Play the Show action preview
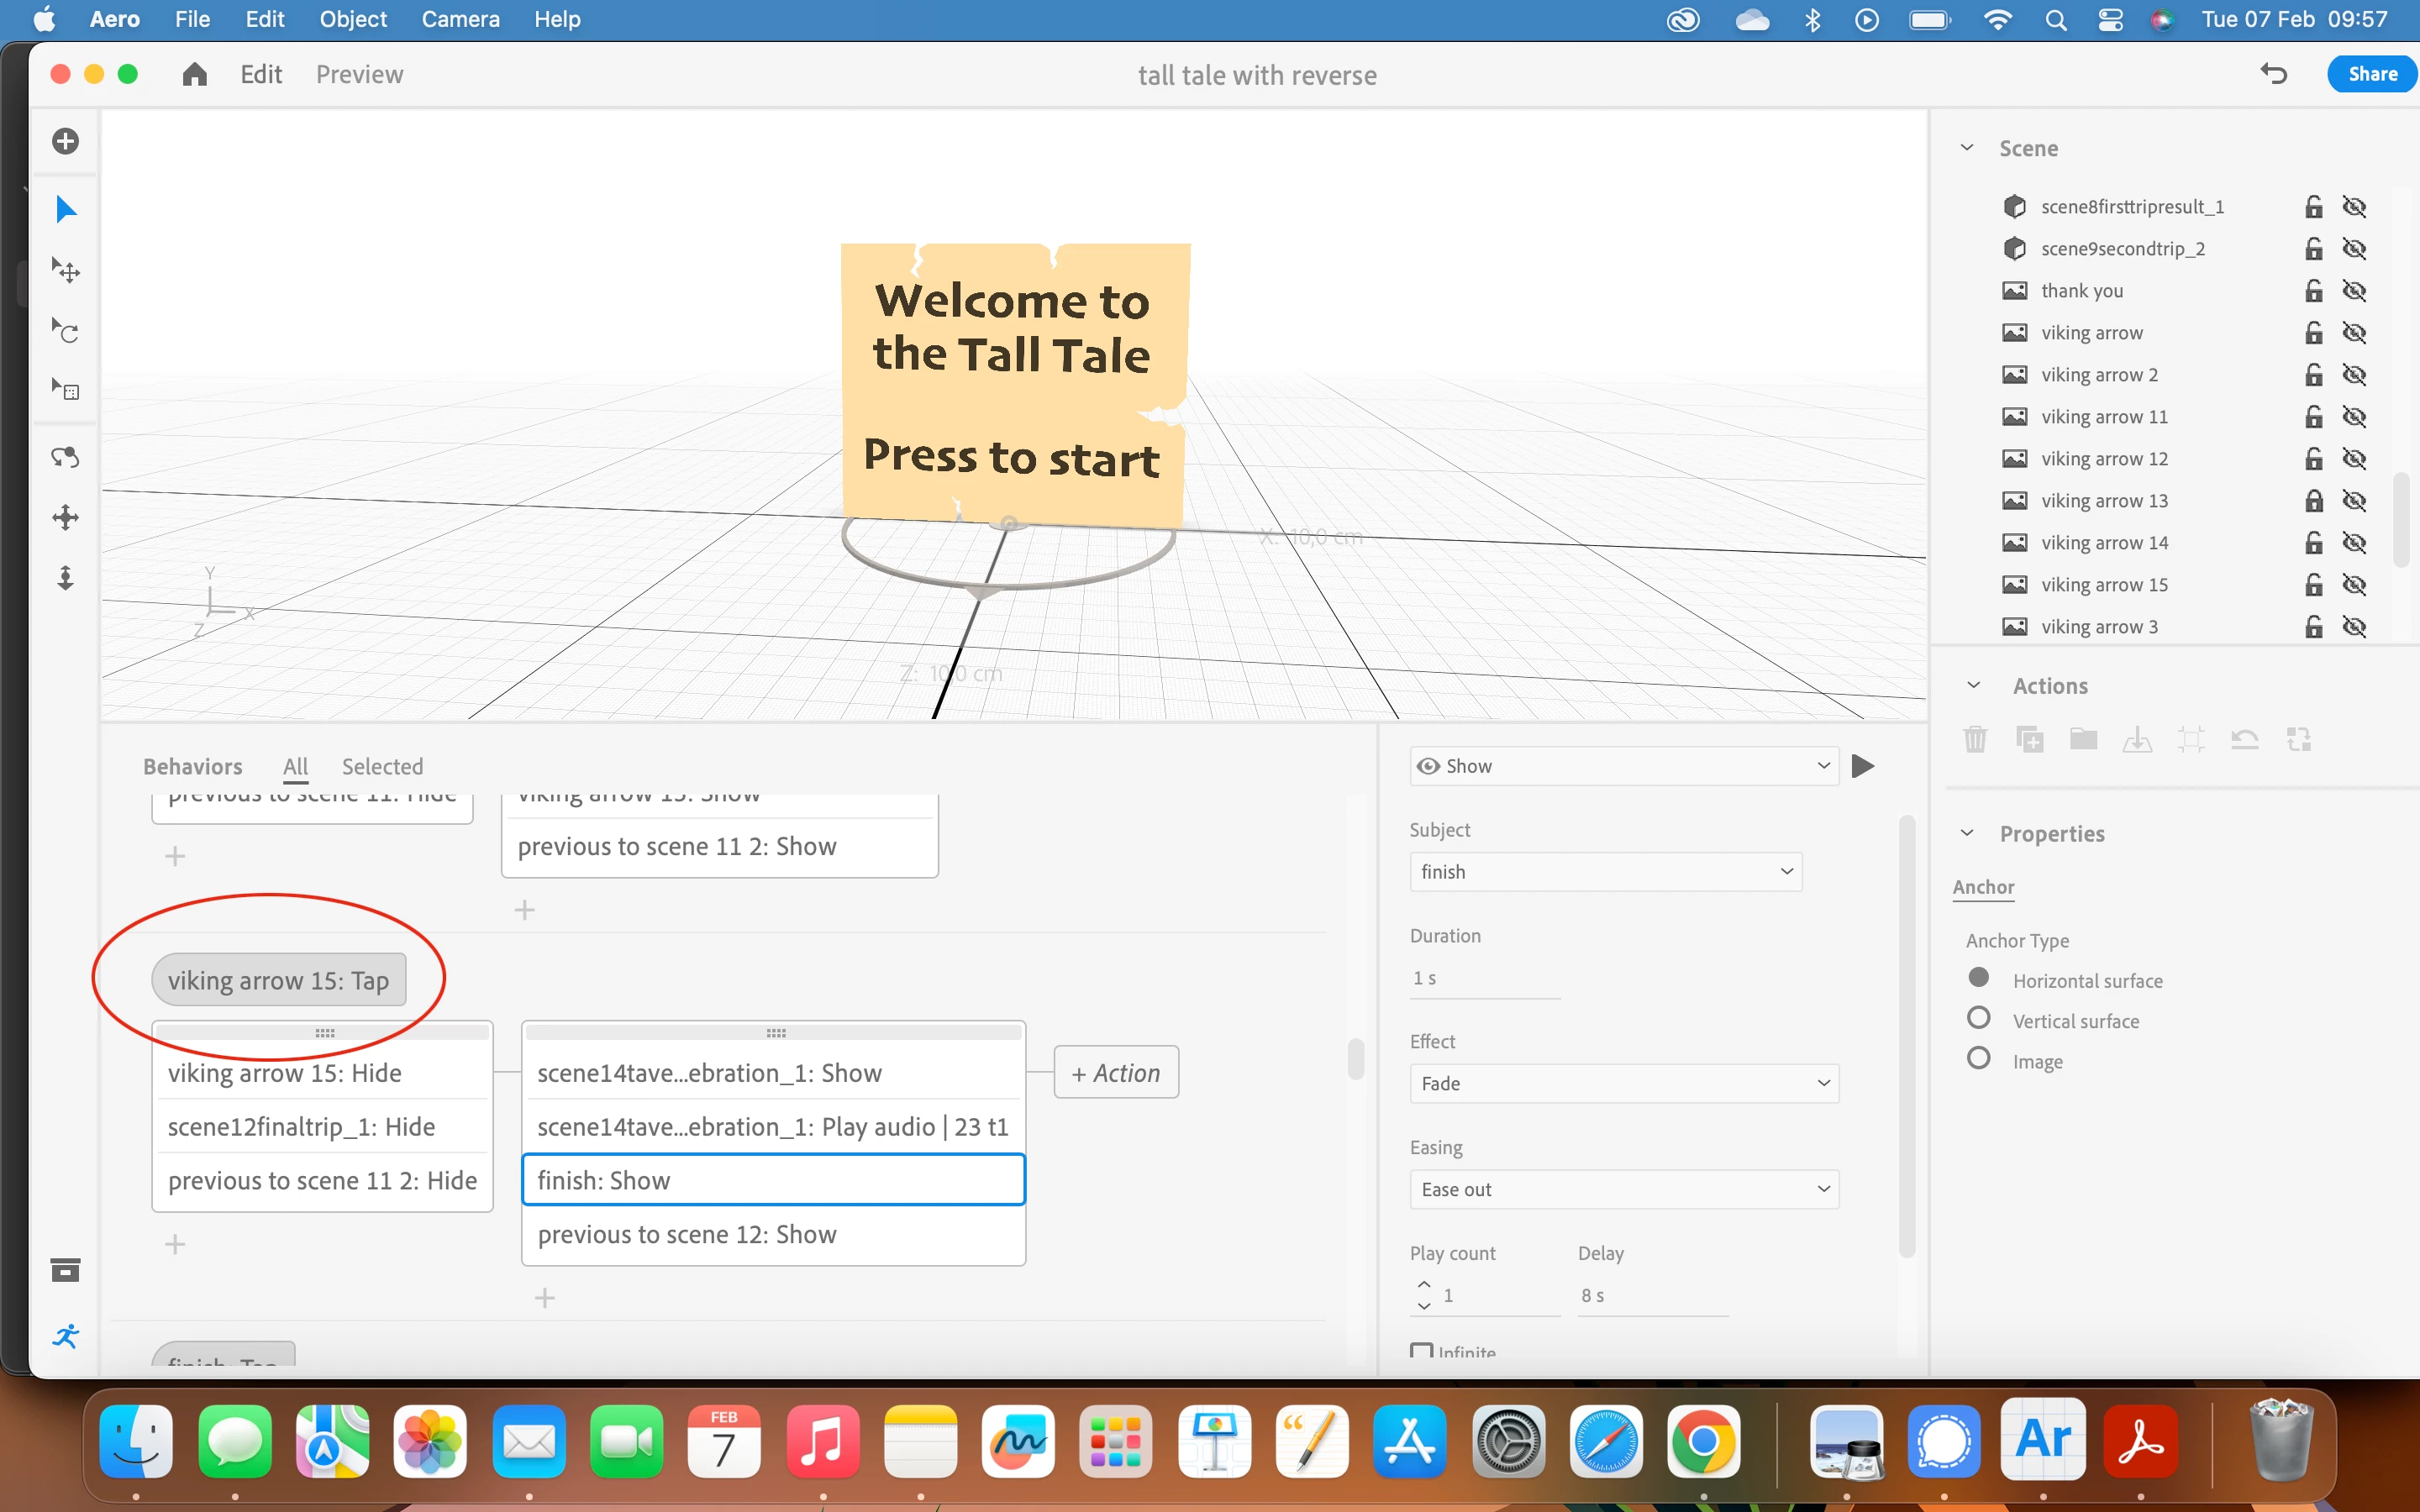This screenshot has width=2420, height=1512. pyautogui.click(x=1862, y=766)
